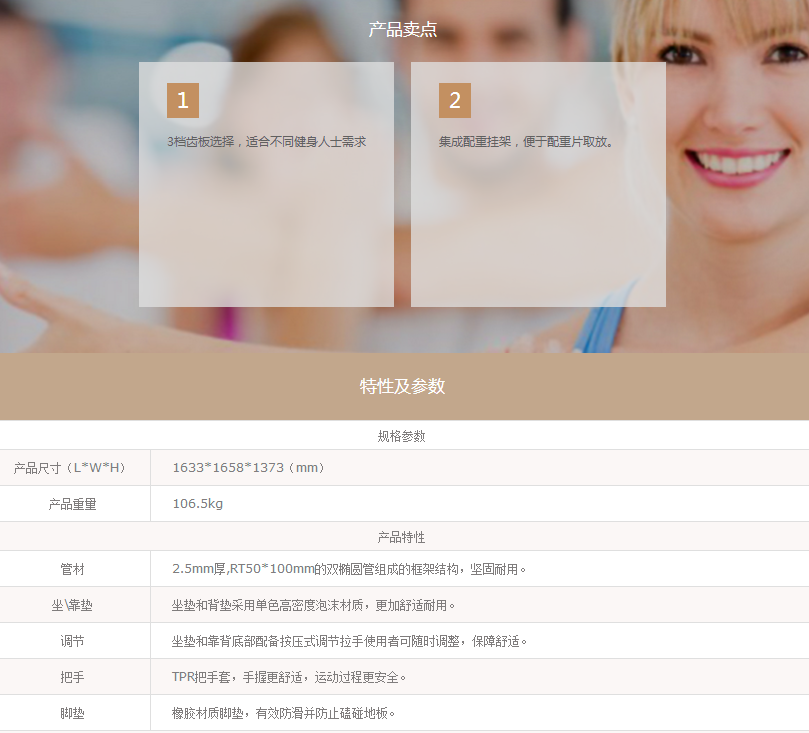Screen dimensions: 809x733
Task: Select the 管材 row label
Action: point(73,569)
